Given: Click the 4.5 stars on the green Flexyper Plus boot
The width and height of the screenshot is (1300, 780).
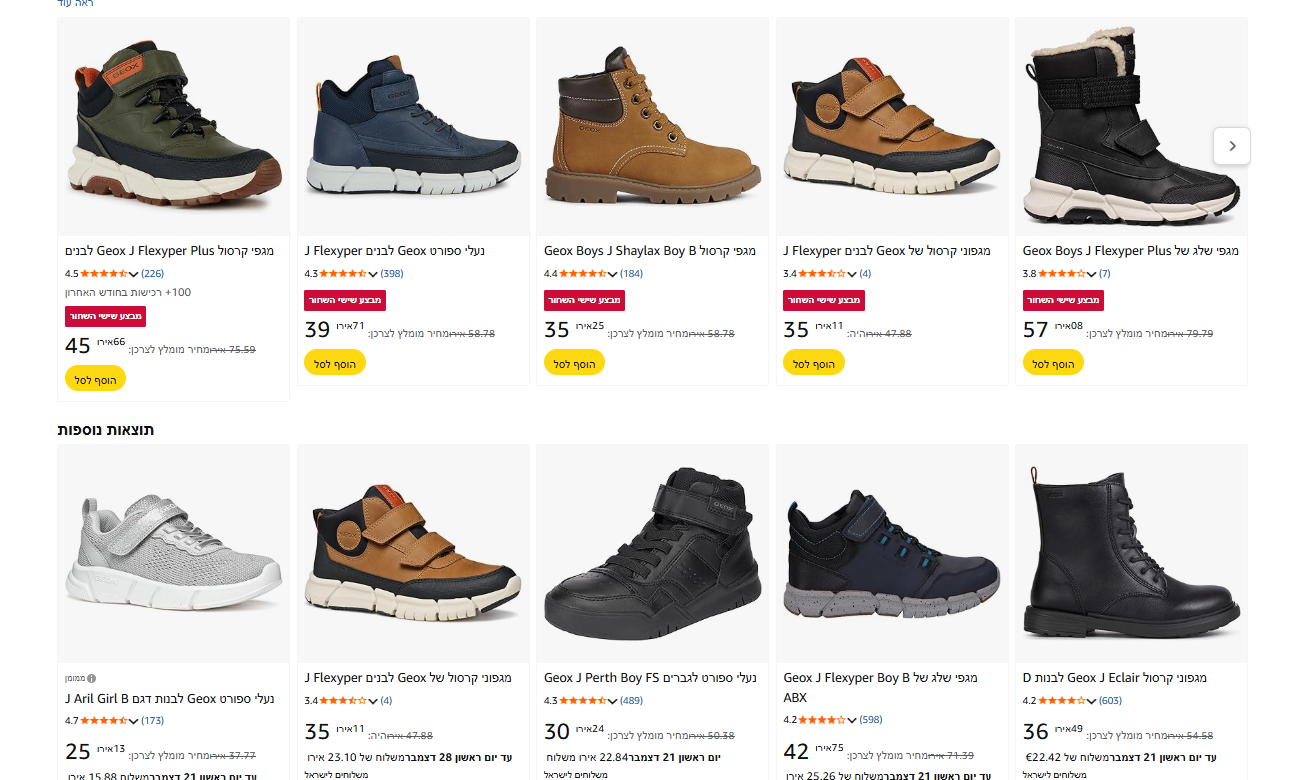Looking at the screenshot, I should [x=104, y=274].
